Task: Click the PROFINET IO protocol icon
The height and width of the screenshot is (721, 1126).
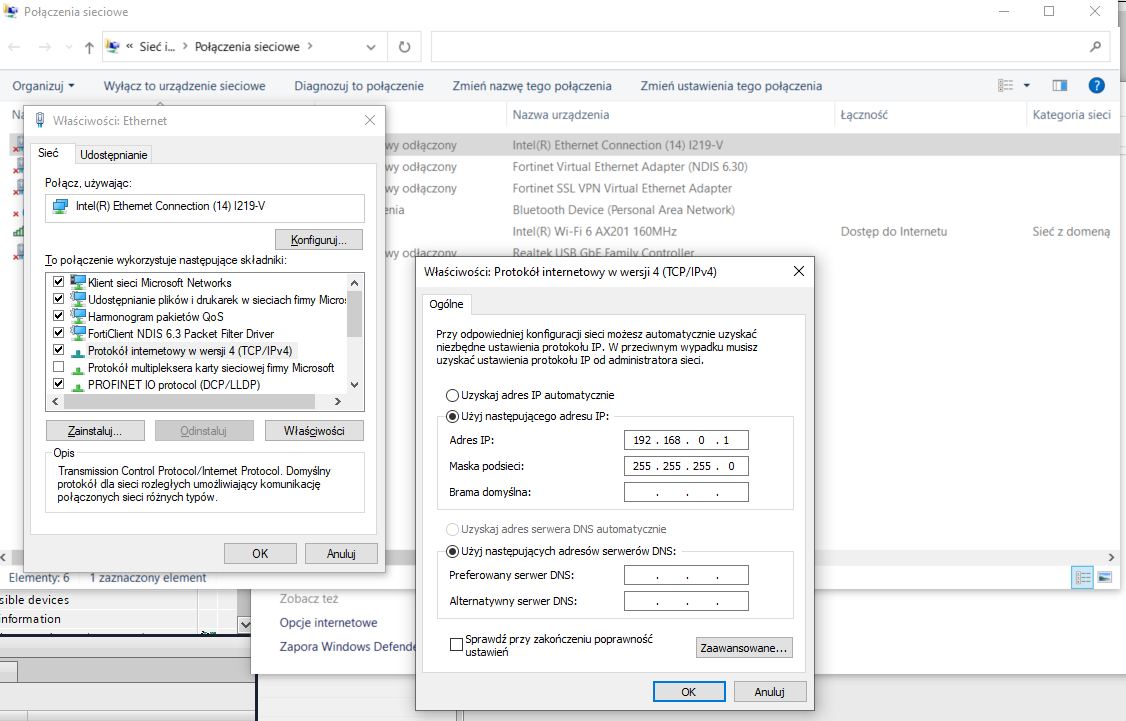Action: click(78, 386)
